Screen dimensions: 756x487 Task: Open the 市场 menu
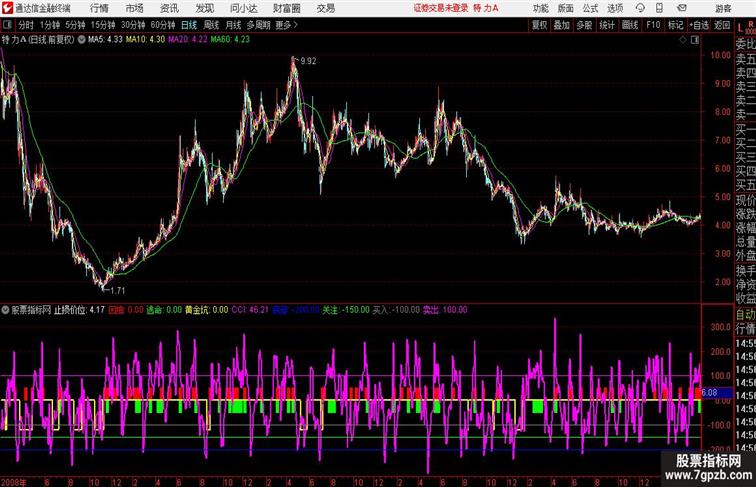[135, 9]
